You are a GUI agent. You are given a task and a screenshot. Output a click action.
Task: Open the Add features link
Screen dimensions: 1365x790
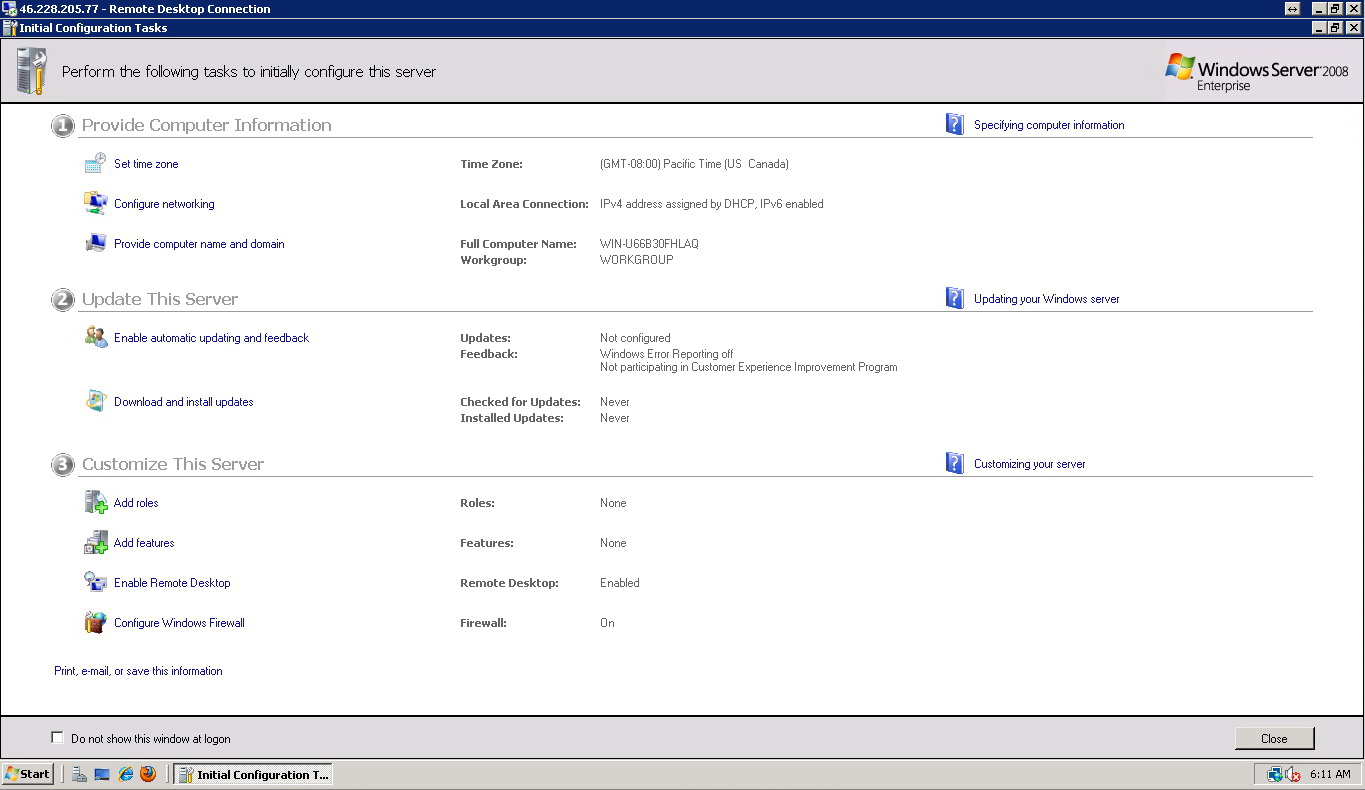point(144,543)
